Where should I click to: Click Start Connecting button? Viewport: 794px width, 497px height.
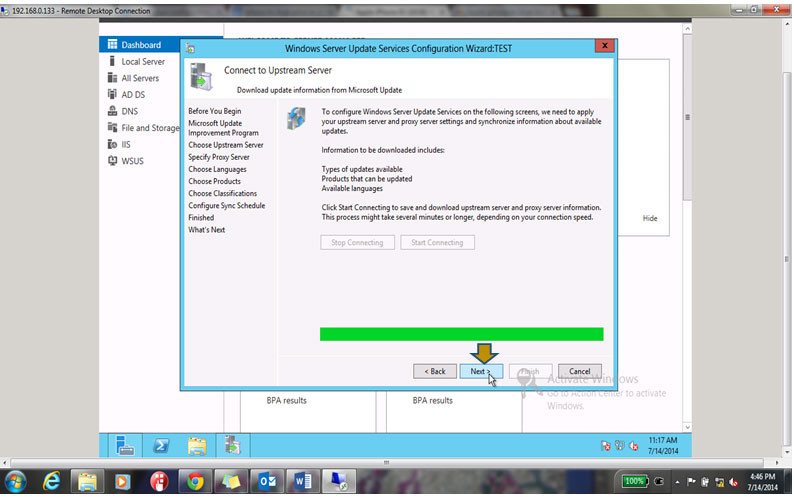(437, 242)
